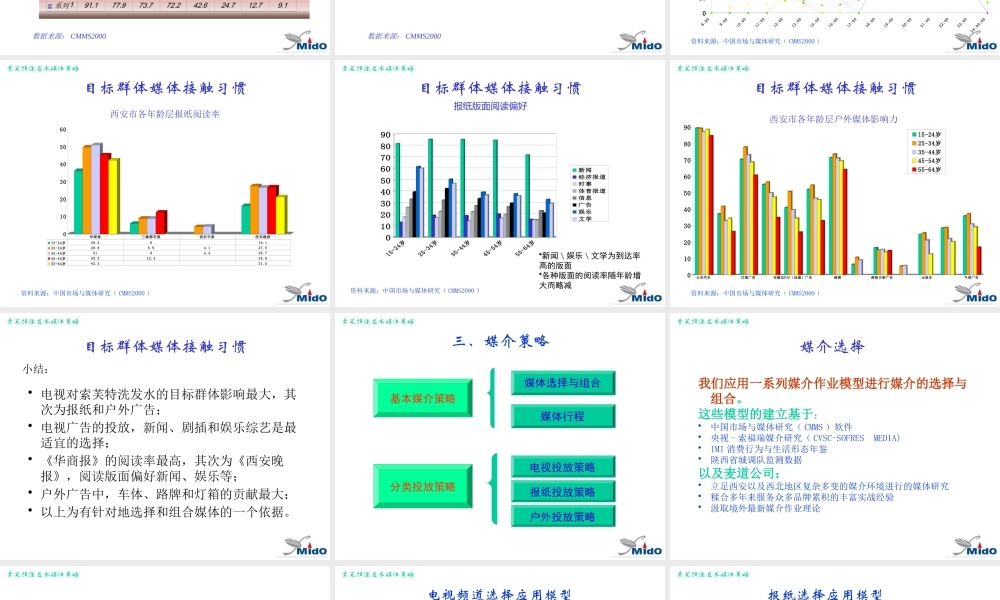Click bullet 糅合多年来服务众多品牌累积的丰富实战经验
1000x600 pixels.
click(x=796, y=497)
